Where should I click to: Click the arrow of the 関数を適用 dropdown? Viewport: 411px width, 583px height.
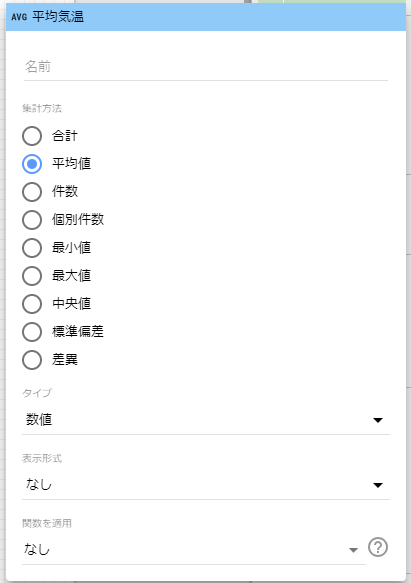pyautogui.click(x=353, y=550)
